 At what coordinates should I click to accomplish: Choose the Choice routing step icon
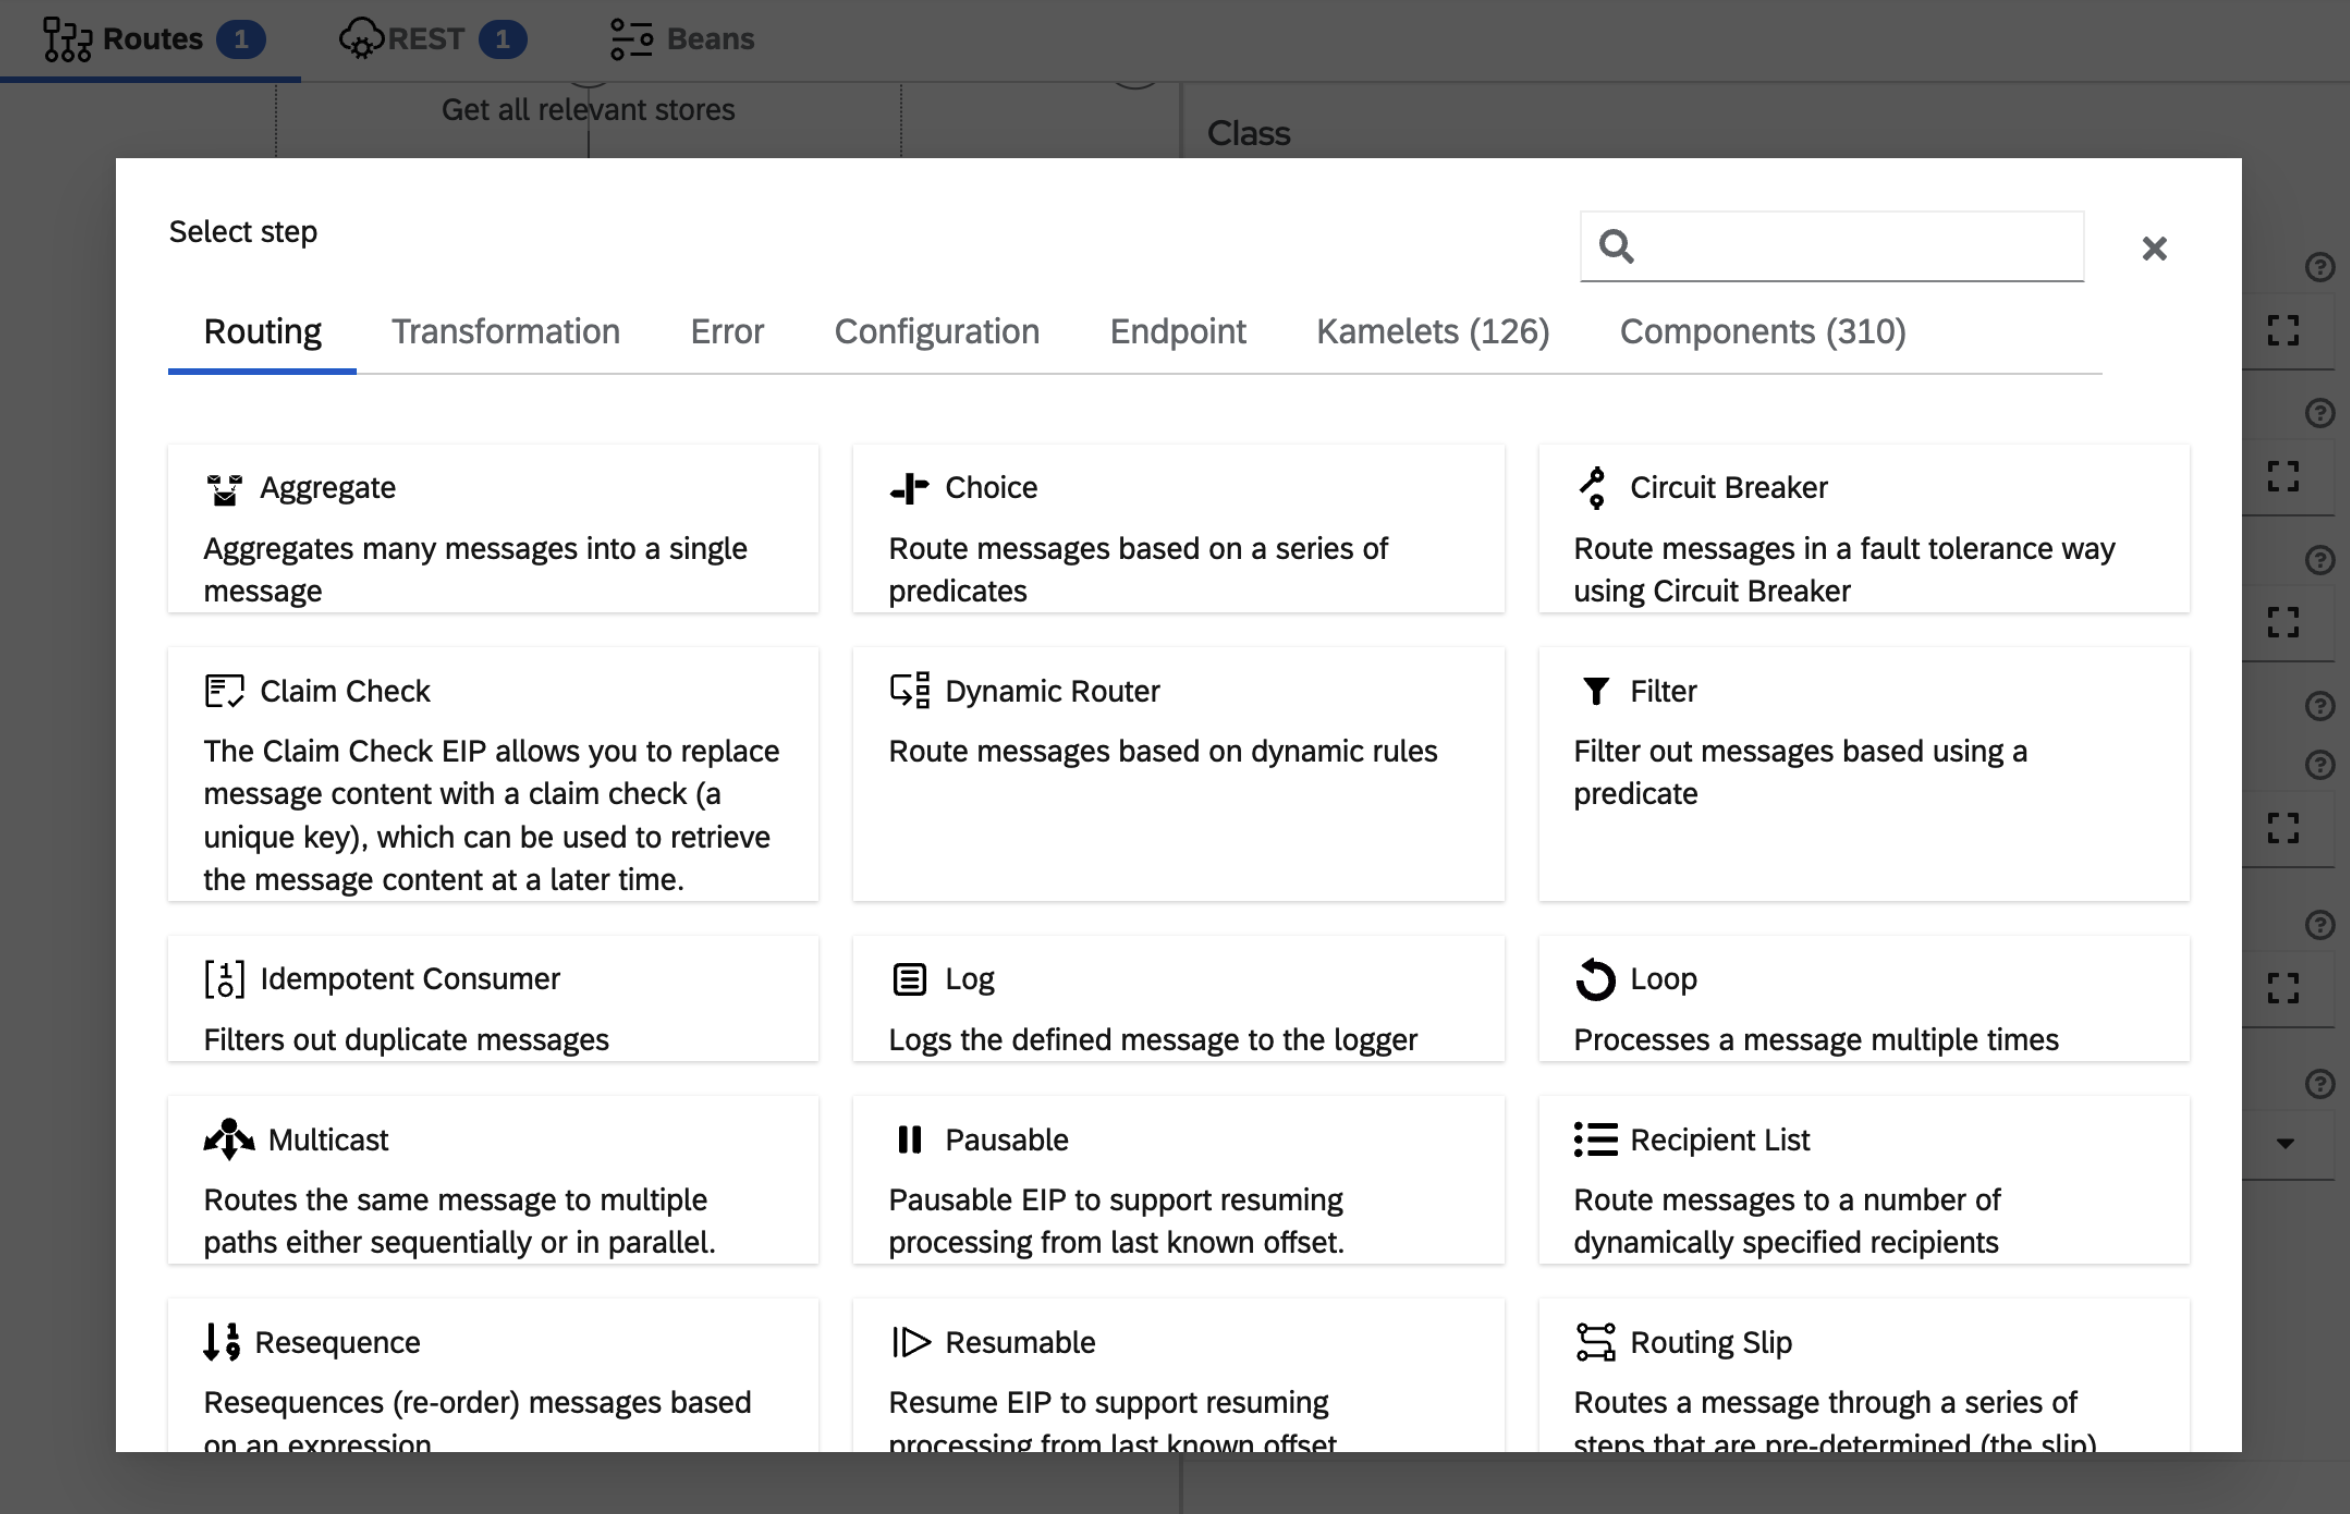(909, 489)
